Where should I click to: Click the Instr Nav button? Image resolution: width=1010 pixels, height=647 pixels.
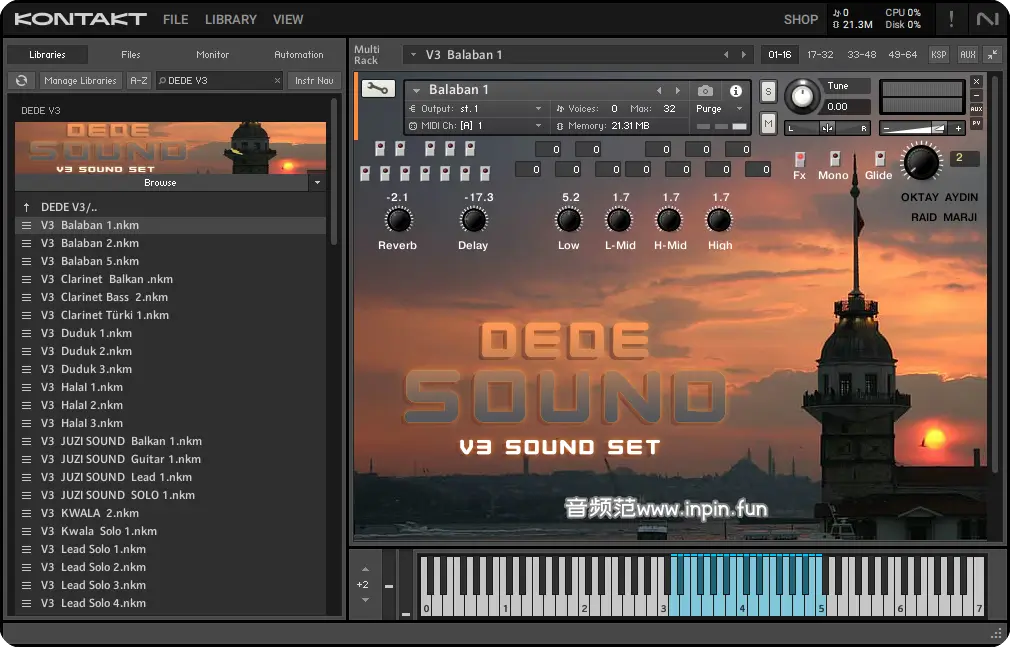coord(314,81)
